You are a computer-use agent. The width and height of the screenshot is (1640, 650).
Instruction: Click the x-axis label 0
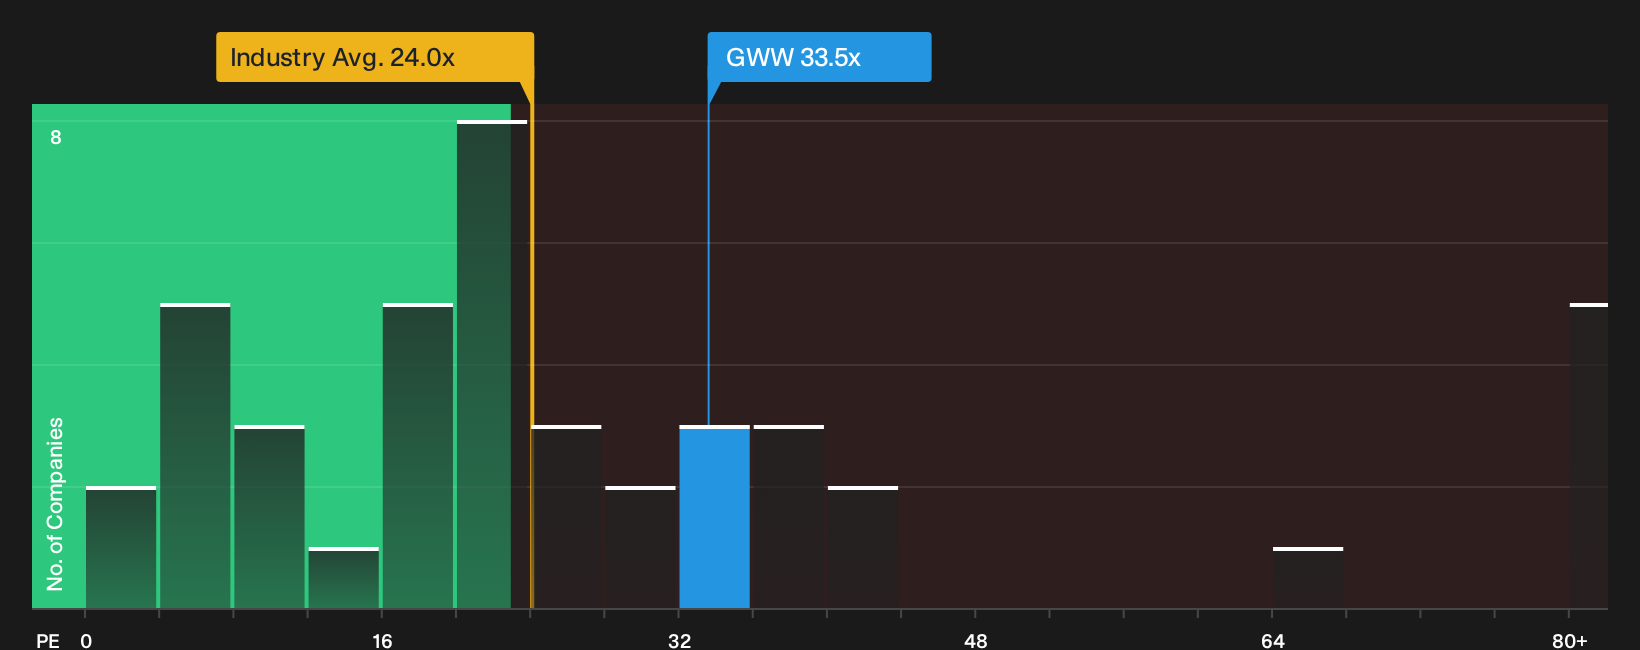pos(86,640)
